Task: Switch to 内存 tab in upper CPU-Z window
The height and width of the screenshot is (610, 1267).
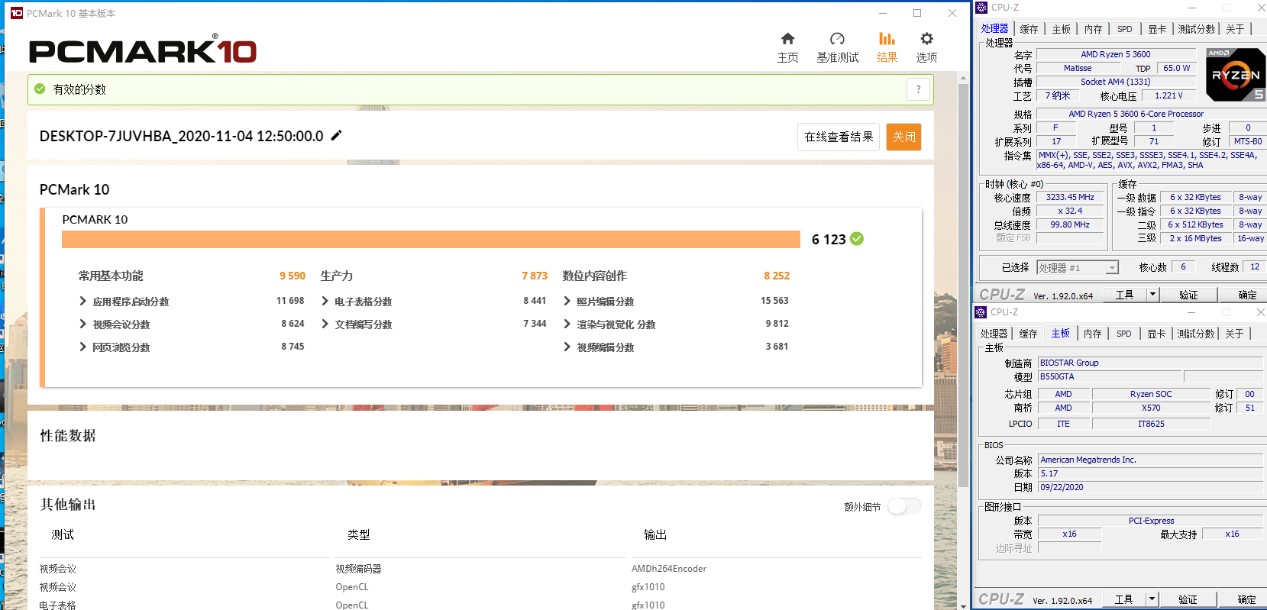Action: (1093, 29)
